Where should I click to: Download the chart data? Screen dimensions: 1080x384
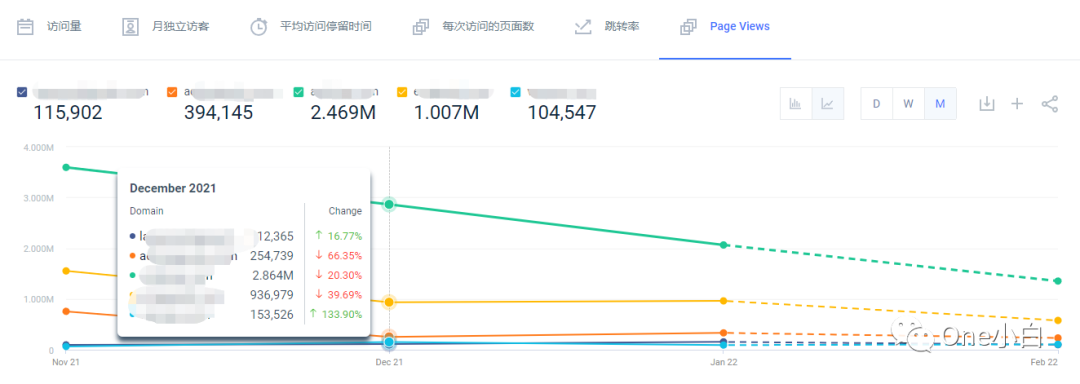point(987,104)
